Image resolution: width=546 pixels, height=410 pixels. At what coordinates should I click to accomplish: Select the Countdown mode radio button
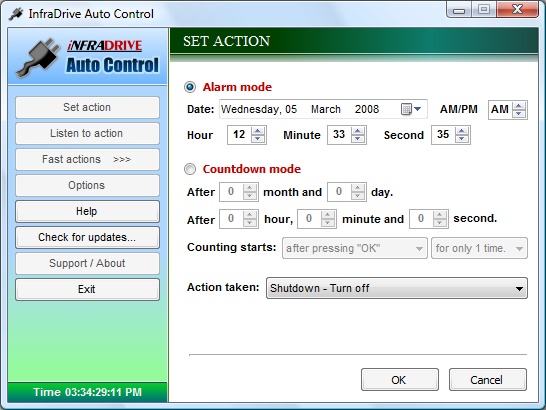(190, 169)
